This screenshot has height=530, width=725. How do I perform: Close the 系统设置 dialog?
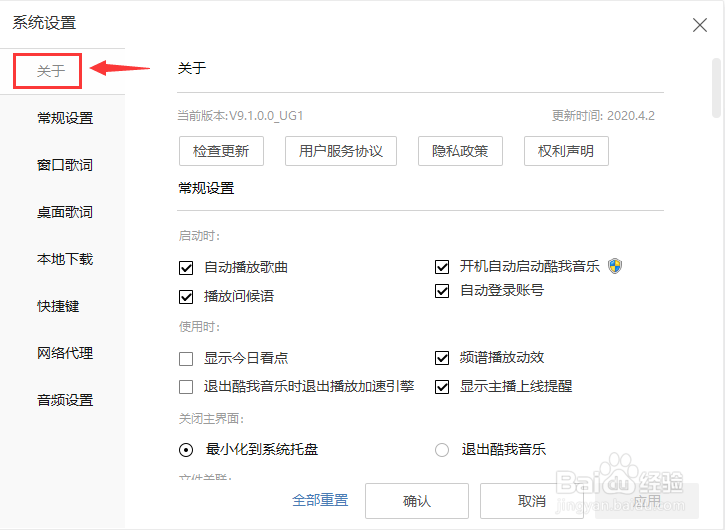click(x=700, y=25)
